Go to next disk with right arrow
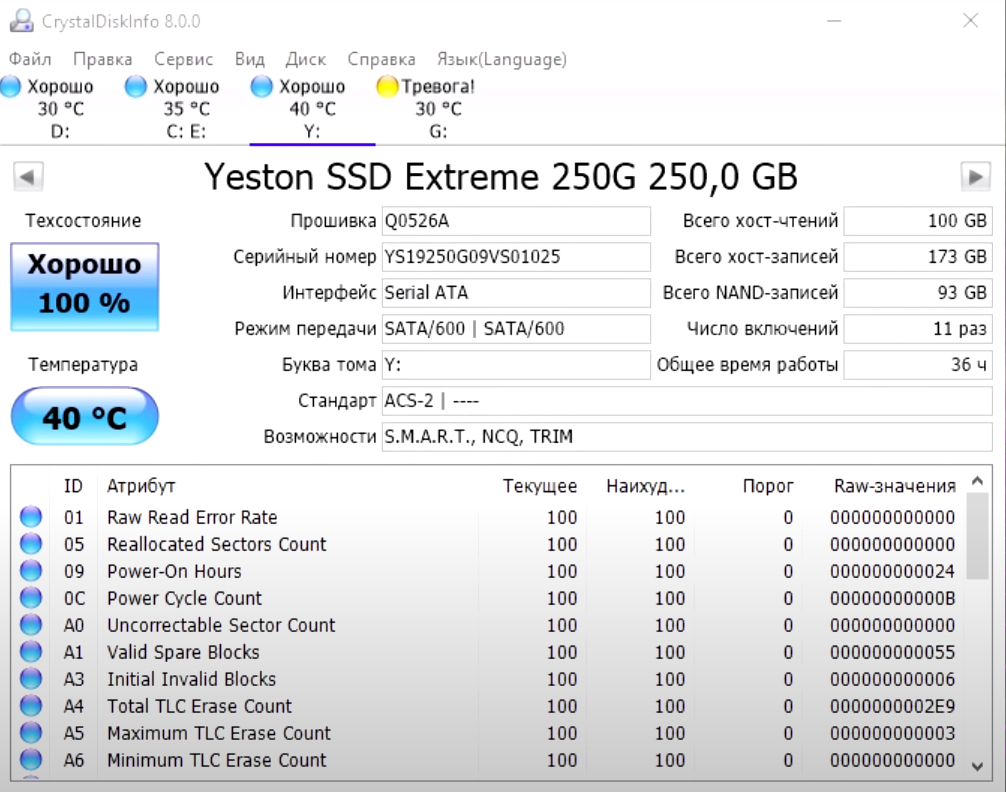This screenshot has height=792, width=1006. point(975,176)
